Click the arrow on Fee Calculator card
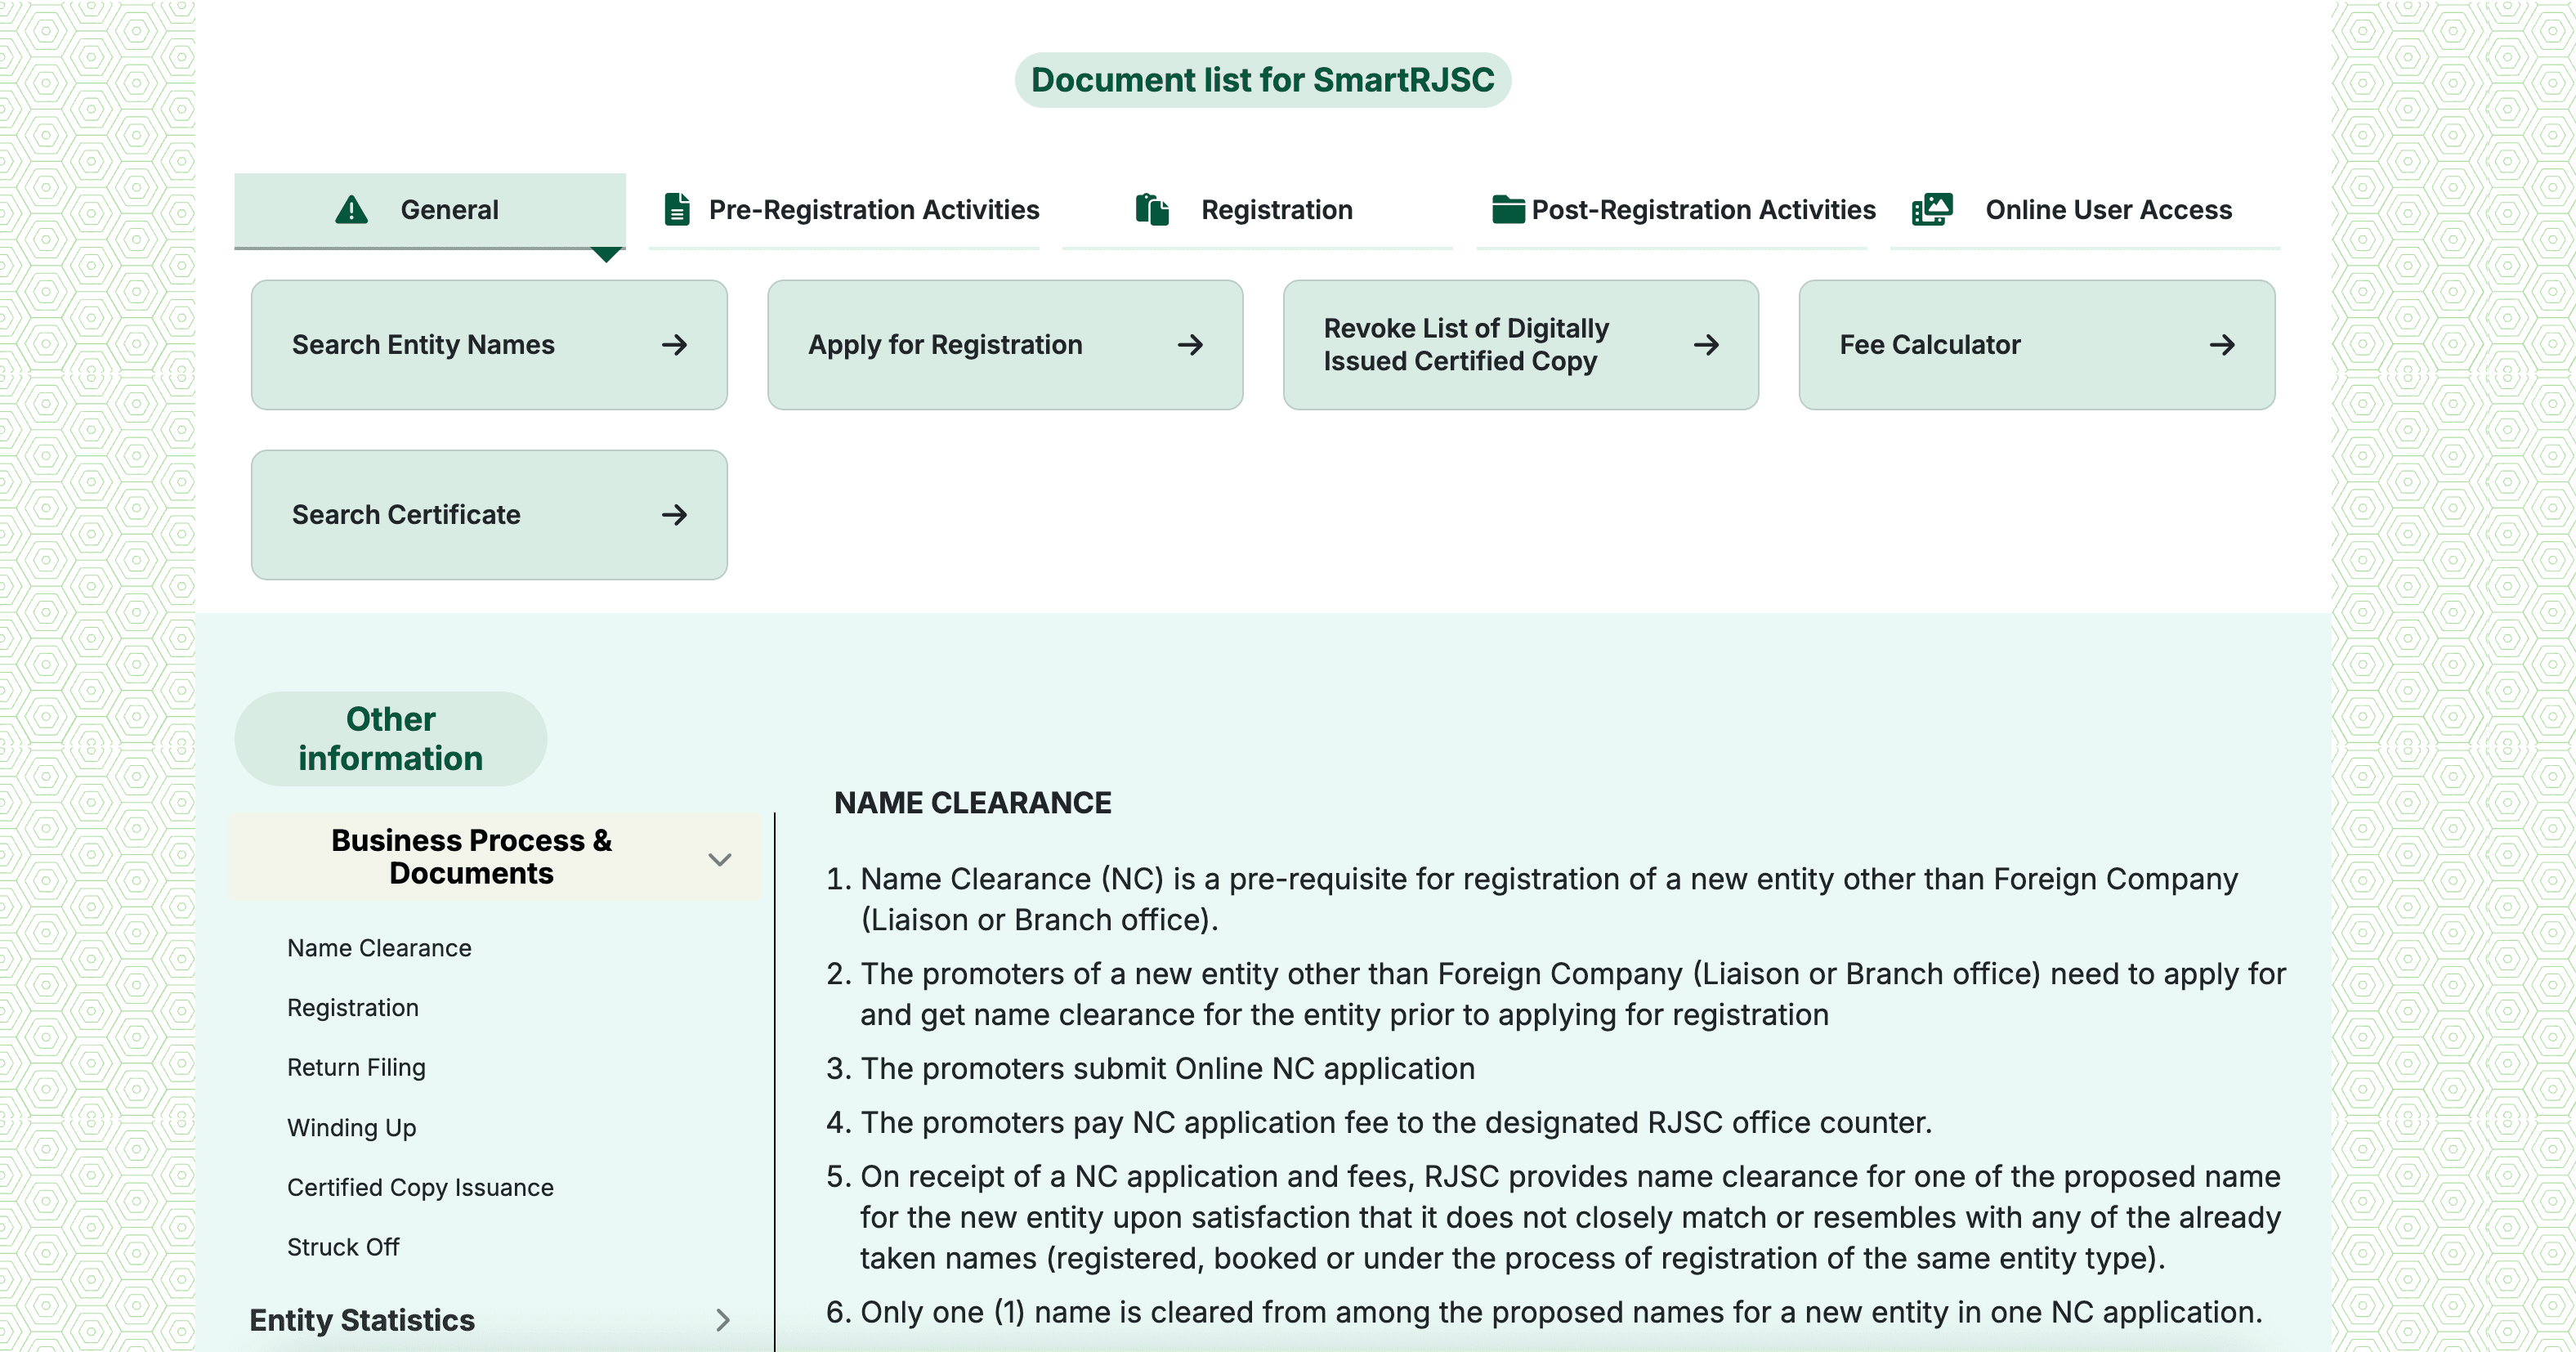The height and width of the screenshot is (1352, 2576). point(2223,345)
